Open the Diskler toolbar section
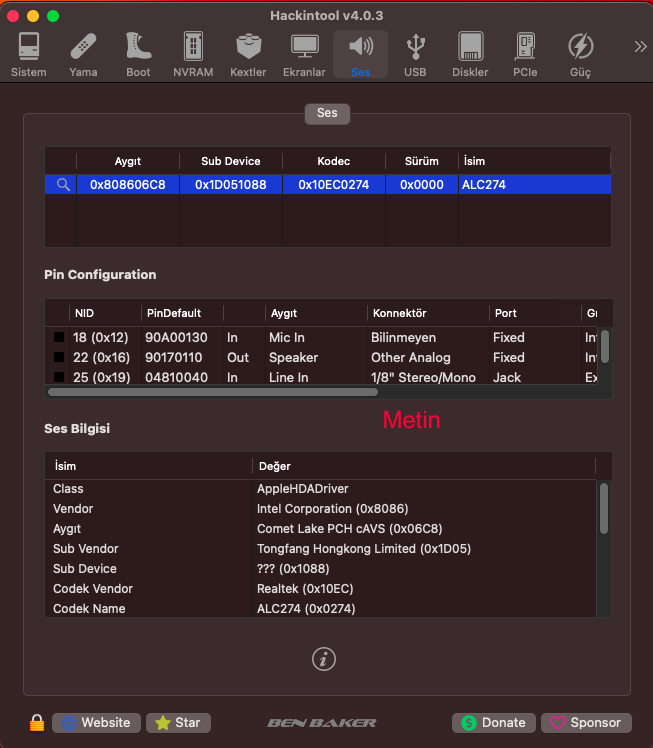653x748 pixels. [470, 54]
